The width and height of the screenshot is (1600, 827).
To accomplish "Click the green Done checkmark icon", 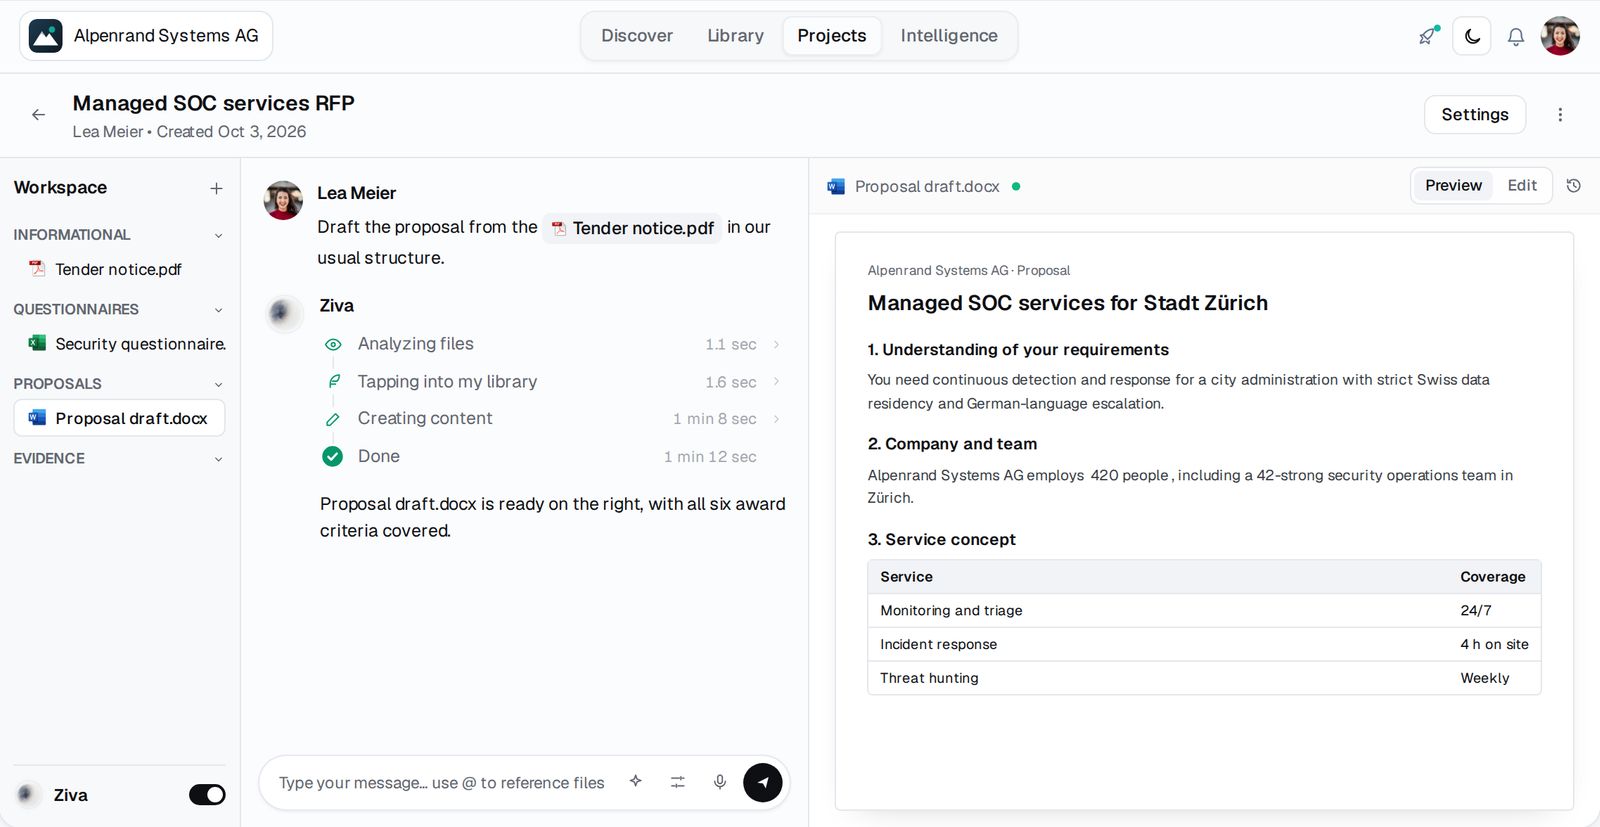I will pyautogui.click(x=333, y=457).
